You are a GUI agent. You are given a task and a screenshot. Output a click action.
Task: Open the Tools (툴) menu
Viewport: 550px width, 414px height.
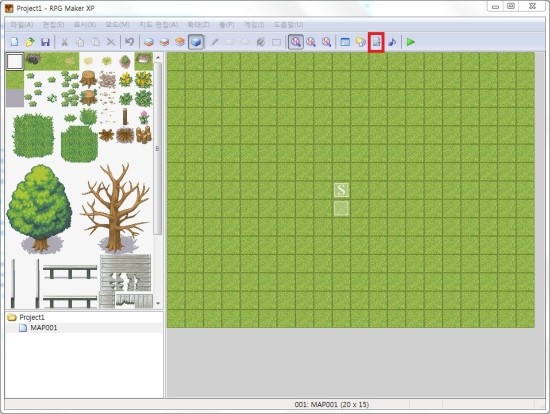226,25
